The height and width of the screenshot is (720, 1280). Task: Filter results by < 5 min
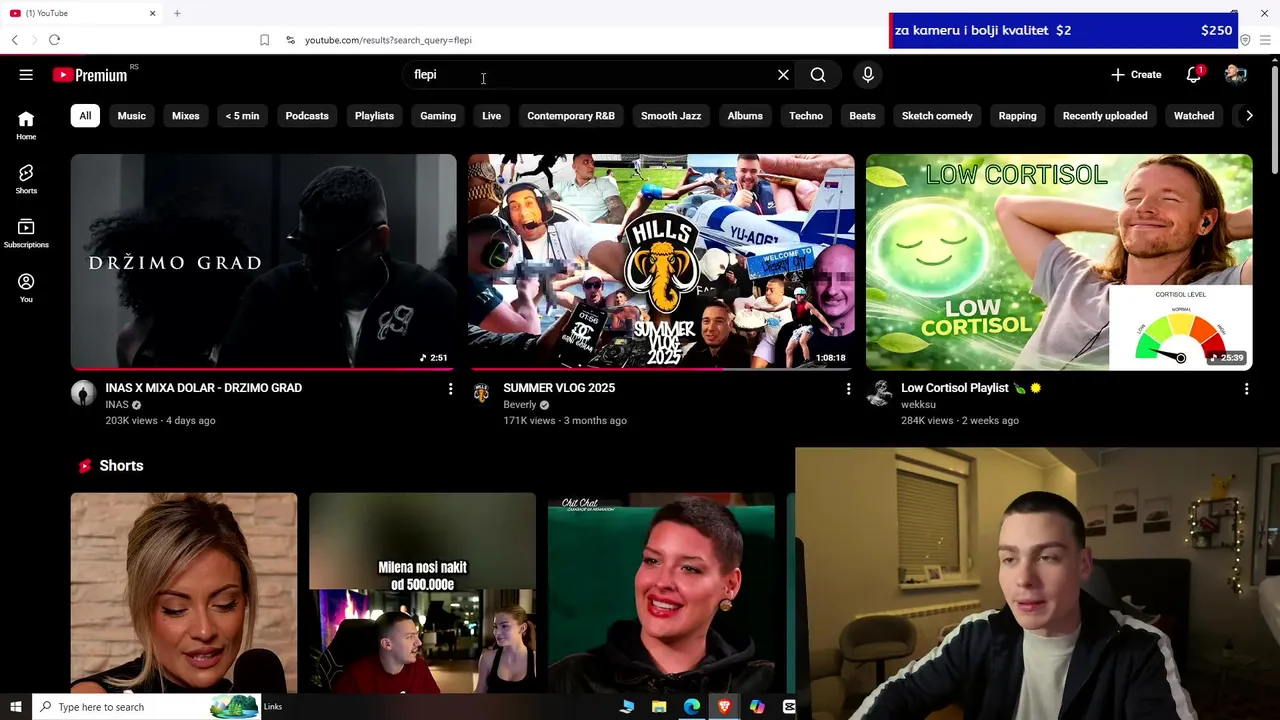click(x=242, y=116)
